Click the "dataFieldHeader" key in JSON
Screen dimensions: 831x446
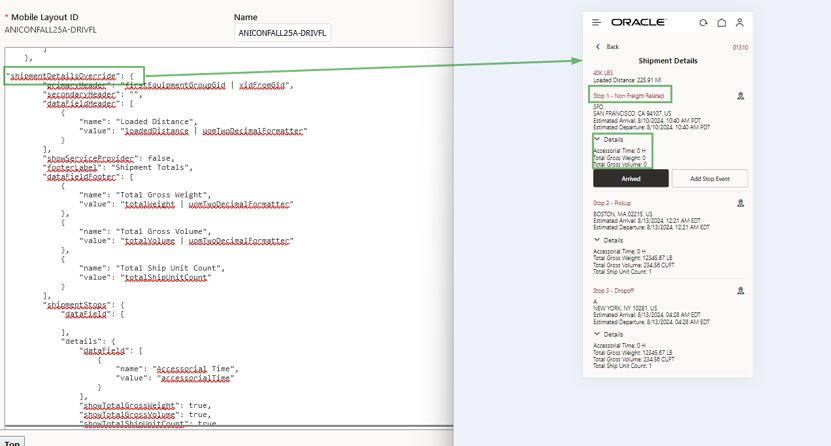(x=82, y=104)
